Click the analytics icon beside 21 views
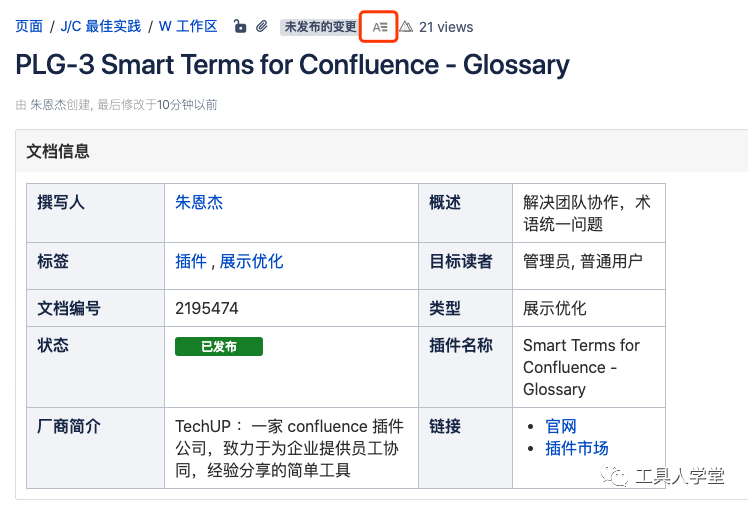The height and width of the screenshot is (508, 748). (406, 27)
